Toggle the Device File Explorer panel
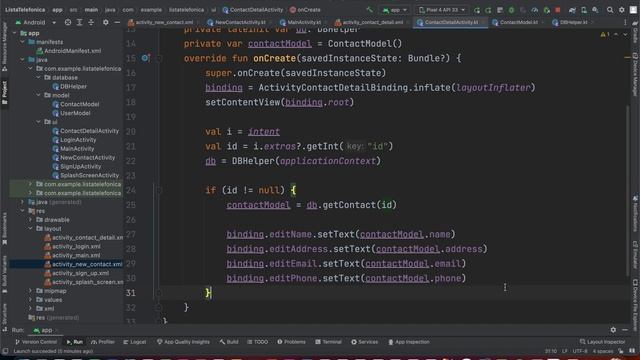 [x=635, y=304]
